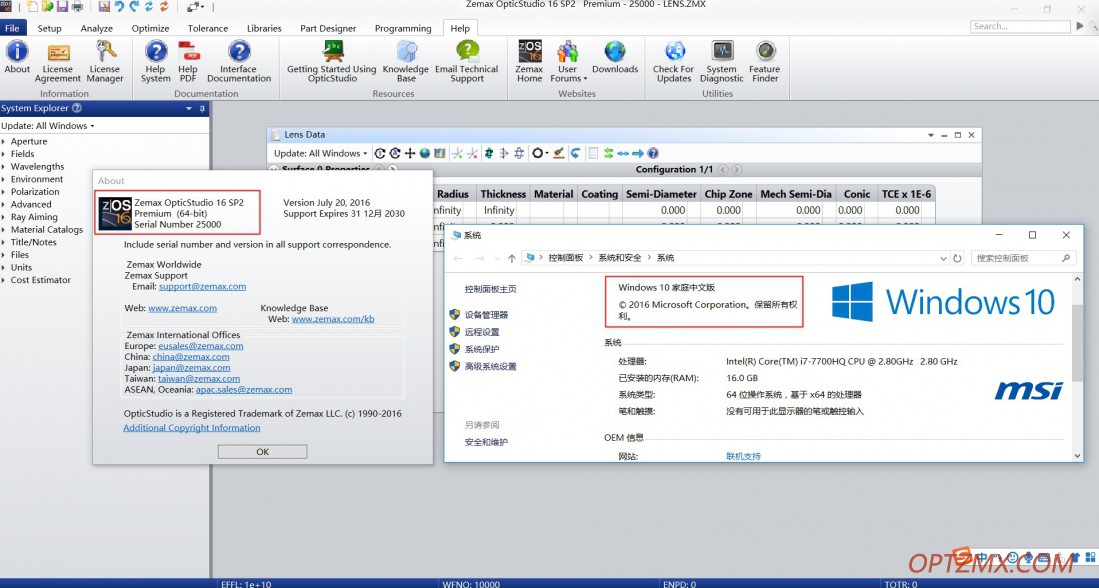Expand the Aperture tree item
The image size is (1099, 588).
click(x=4, y=142)
